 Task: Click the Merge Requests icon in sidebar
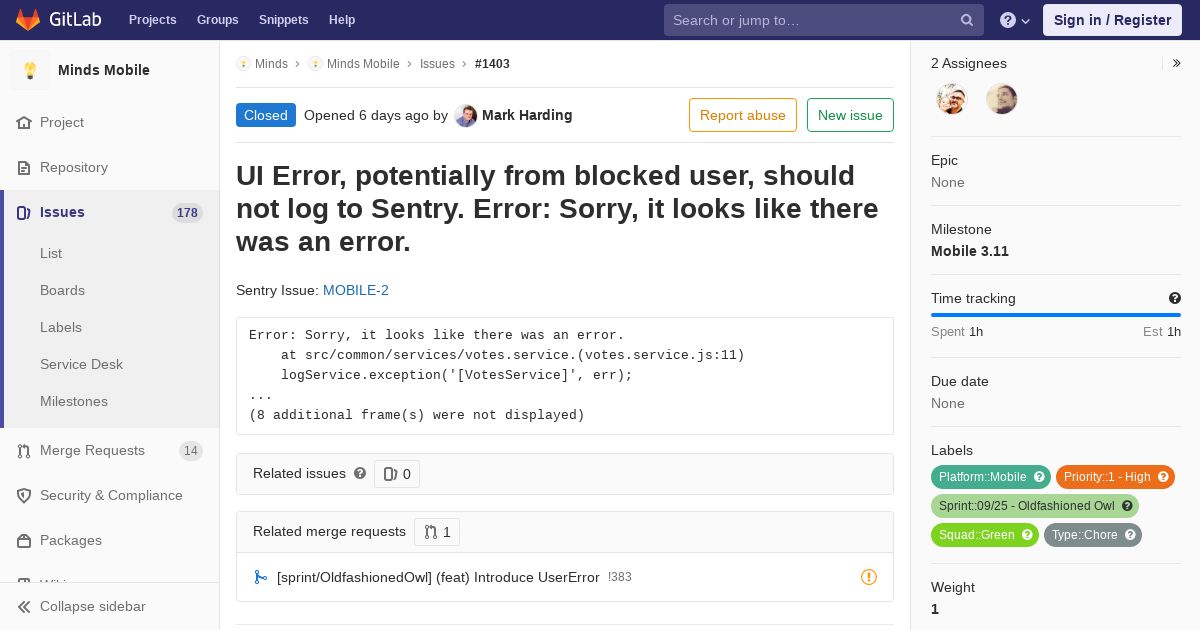(24, 450)
